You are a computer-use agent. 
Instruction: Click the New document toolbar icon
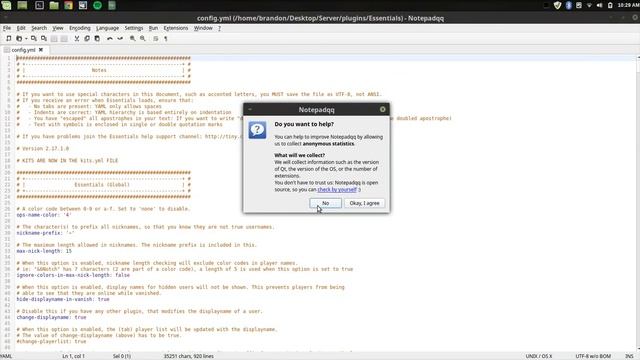(x=8, y=38)
